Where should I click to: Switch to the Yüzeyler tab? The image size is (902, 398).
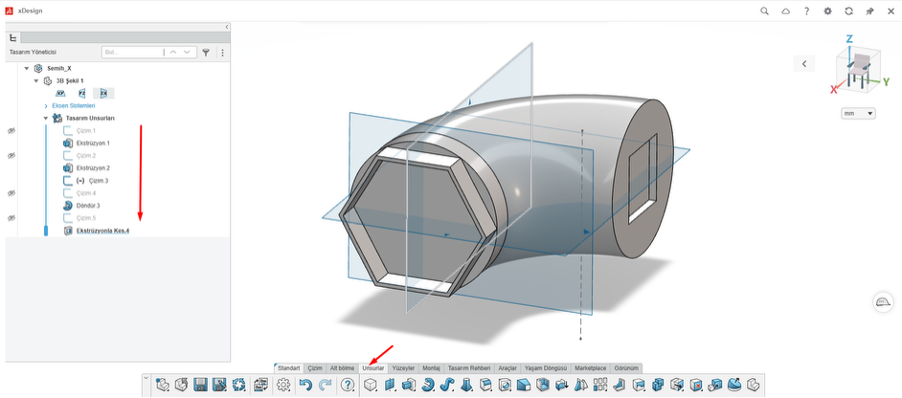click(403, 368)
